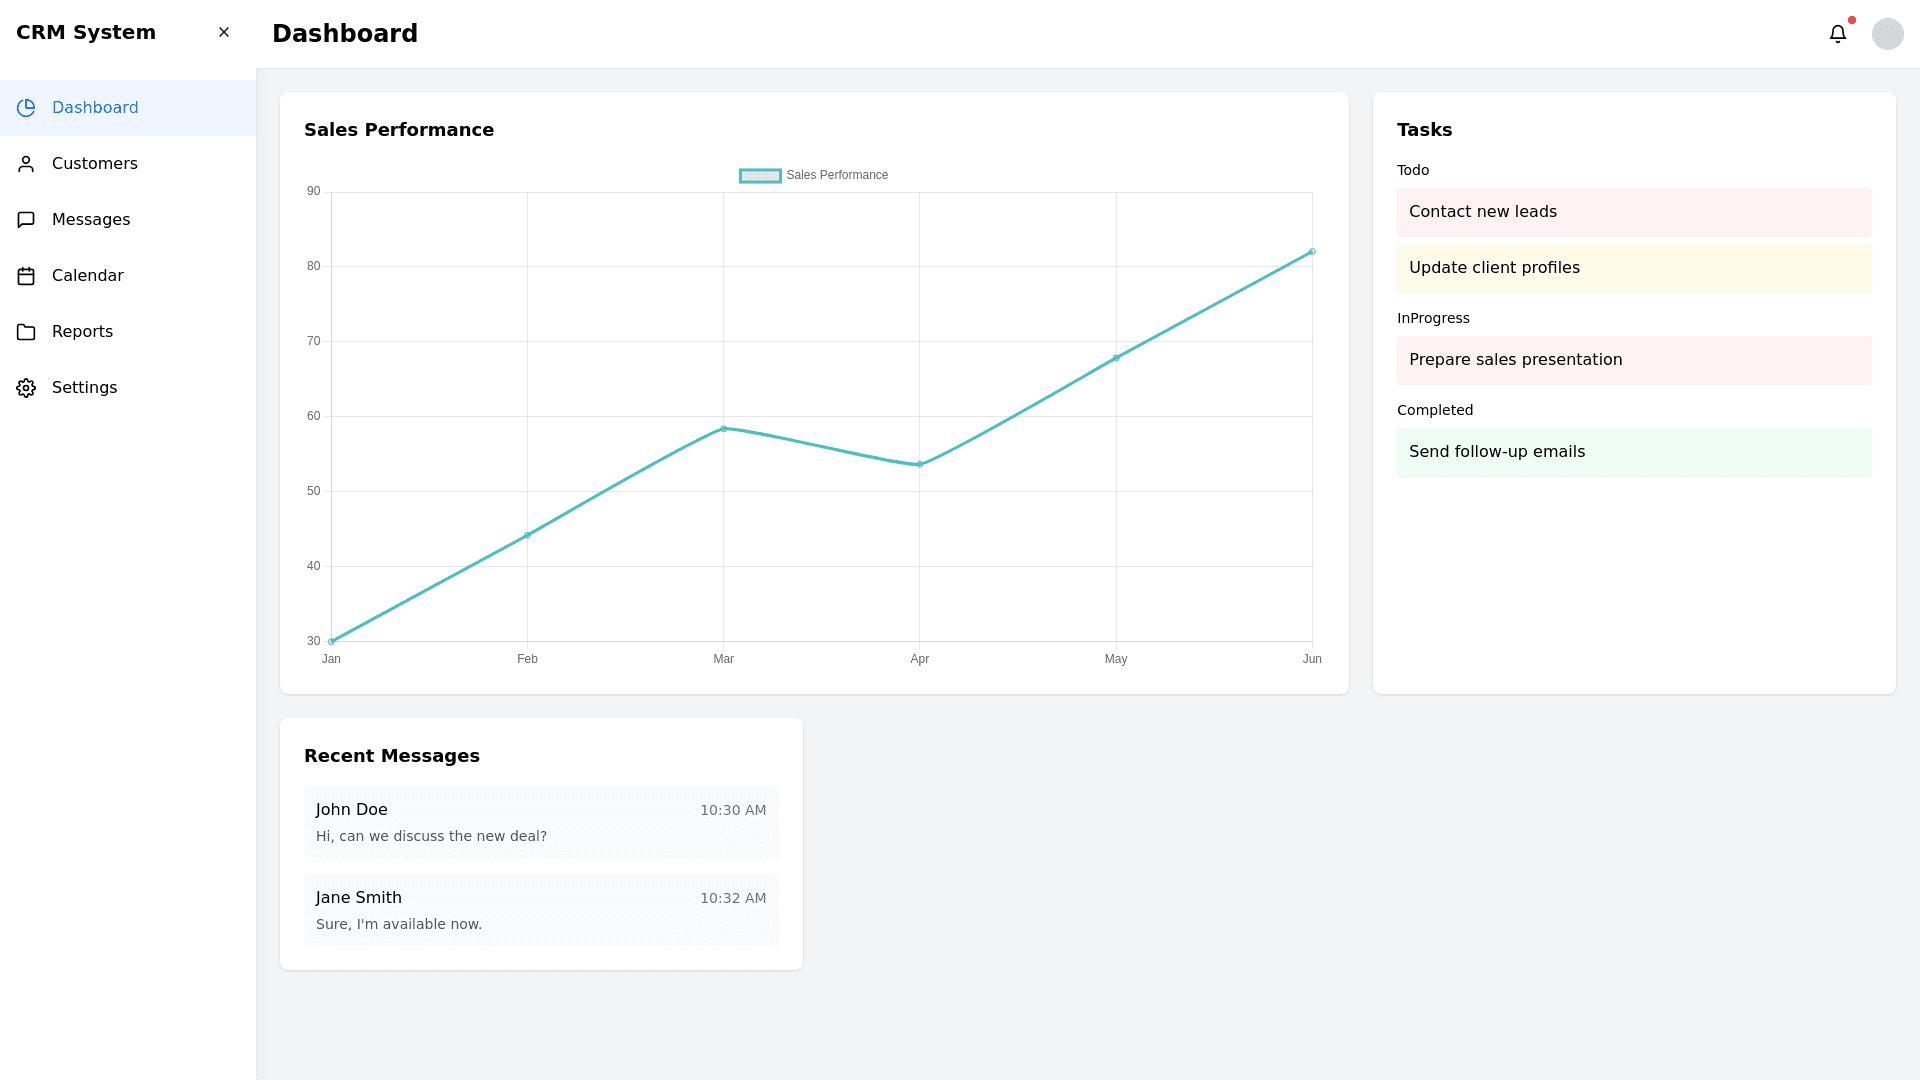Open notifications via the bell icon
The height and width of the screenshot is (1080, 1920).
point(1838,34)
